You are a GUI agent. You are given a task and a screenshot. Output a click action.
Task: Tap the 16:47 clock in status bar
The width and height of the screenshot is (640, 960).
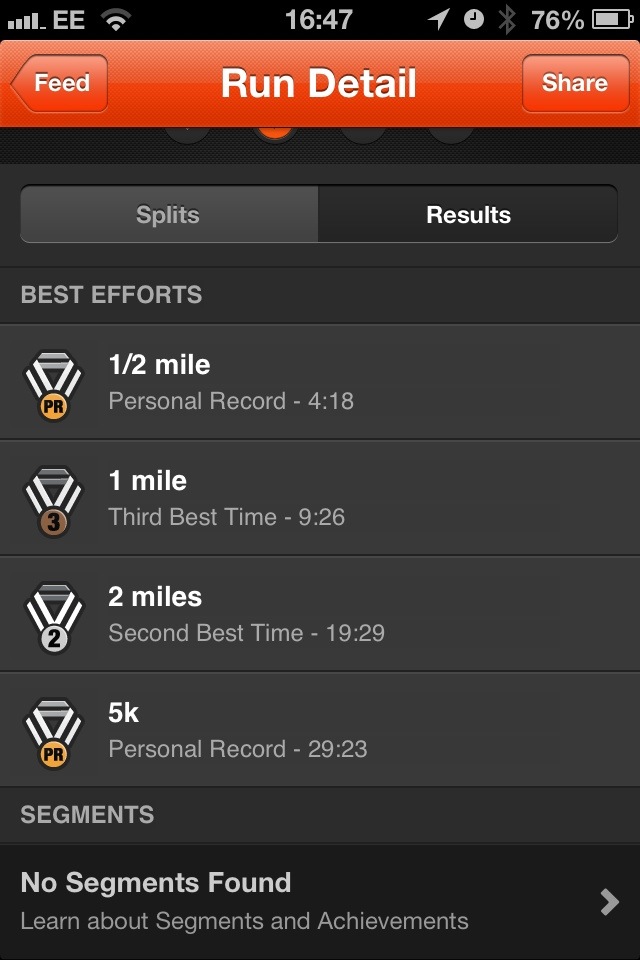coord(319,19)
